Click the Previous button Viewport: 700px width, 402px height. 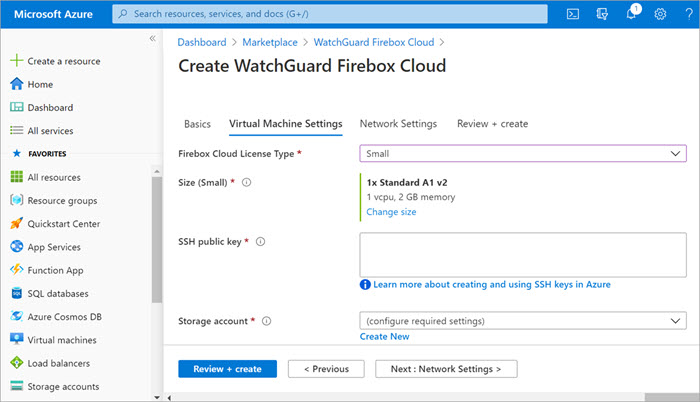pyautogui.click(x=326, y=369)
